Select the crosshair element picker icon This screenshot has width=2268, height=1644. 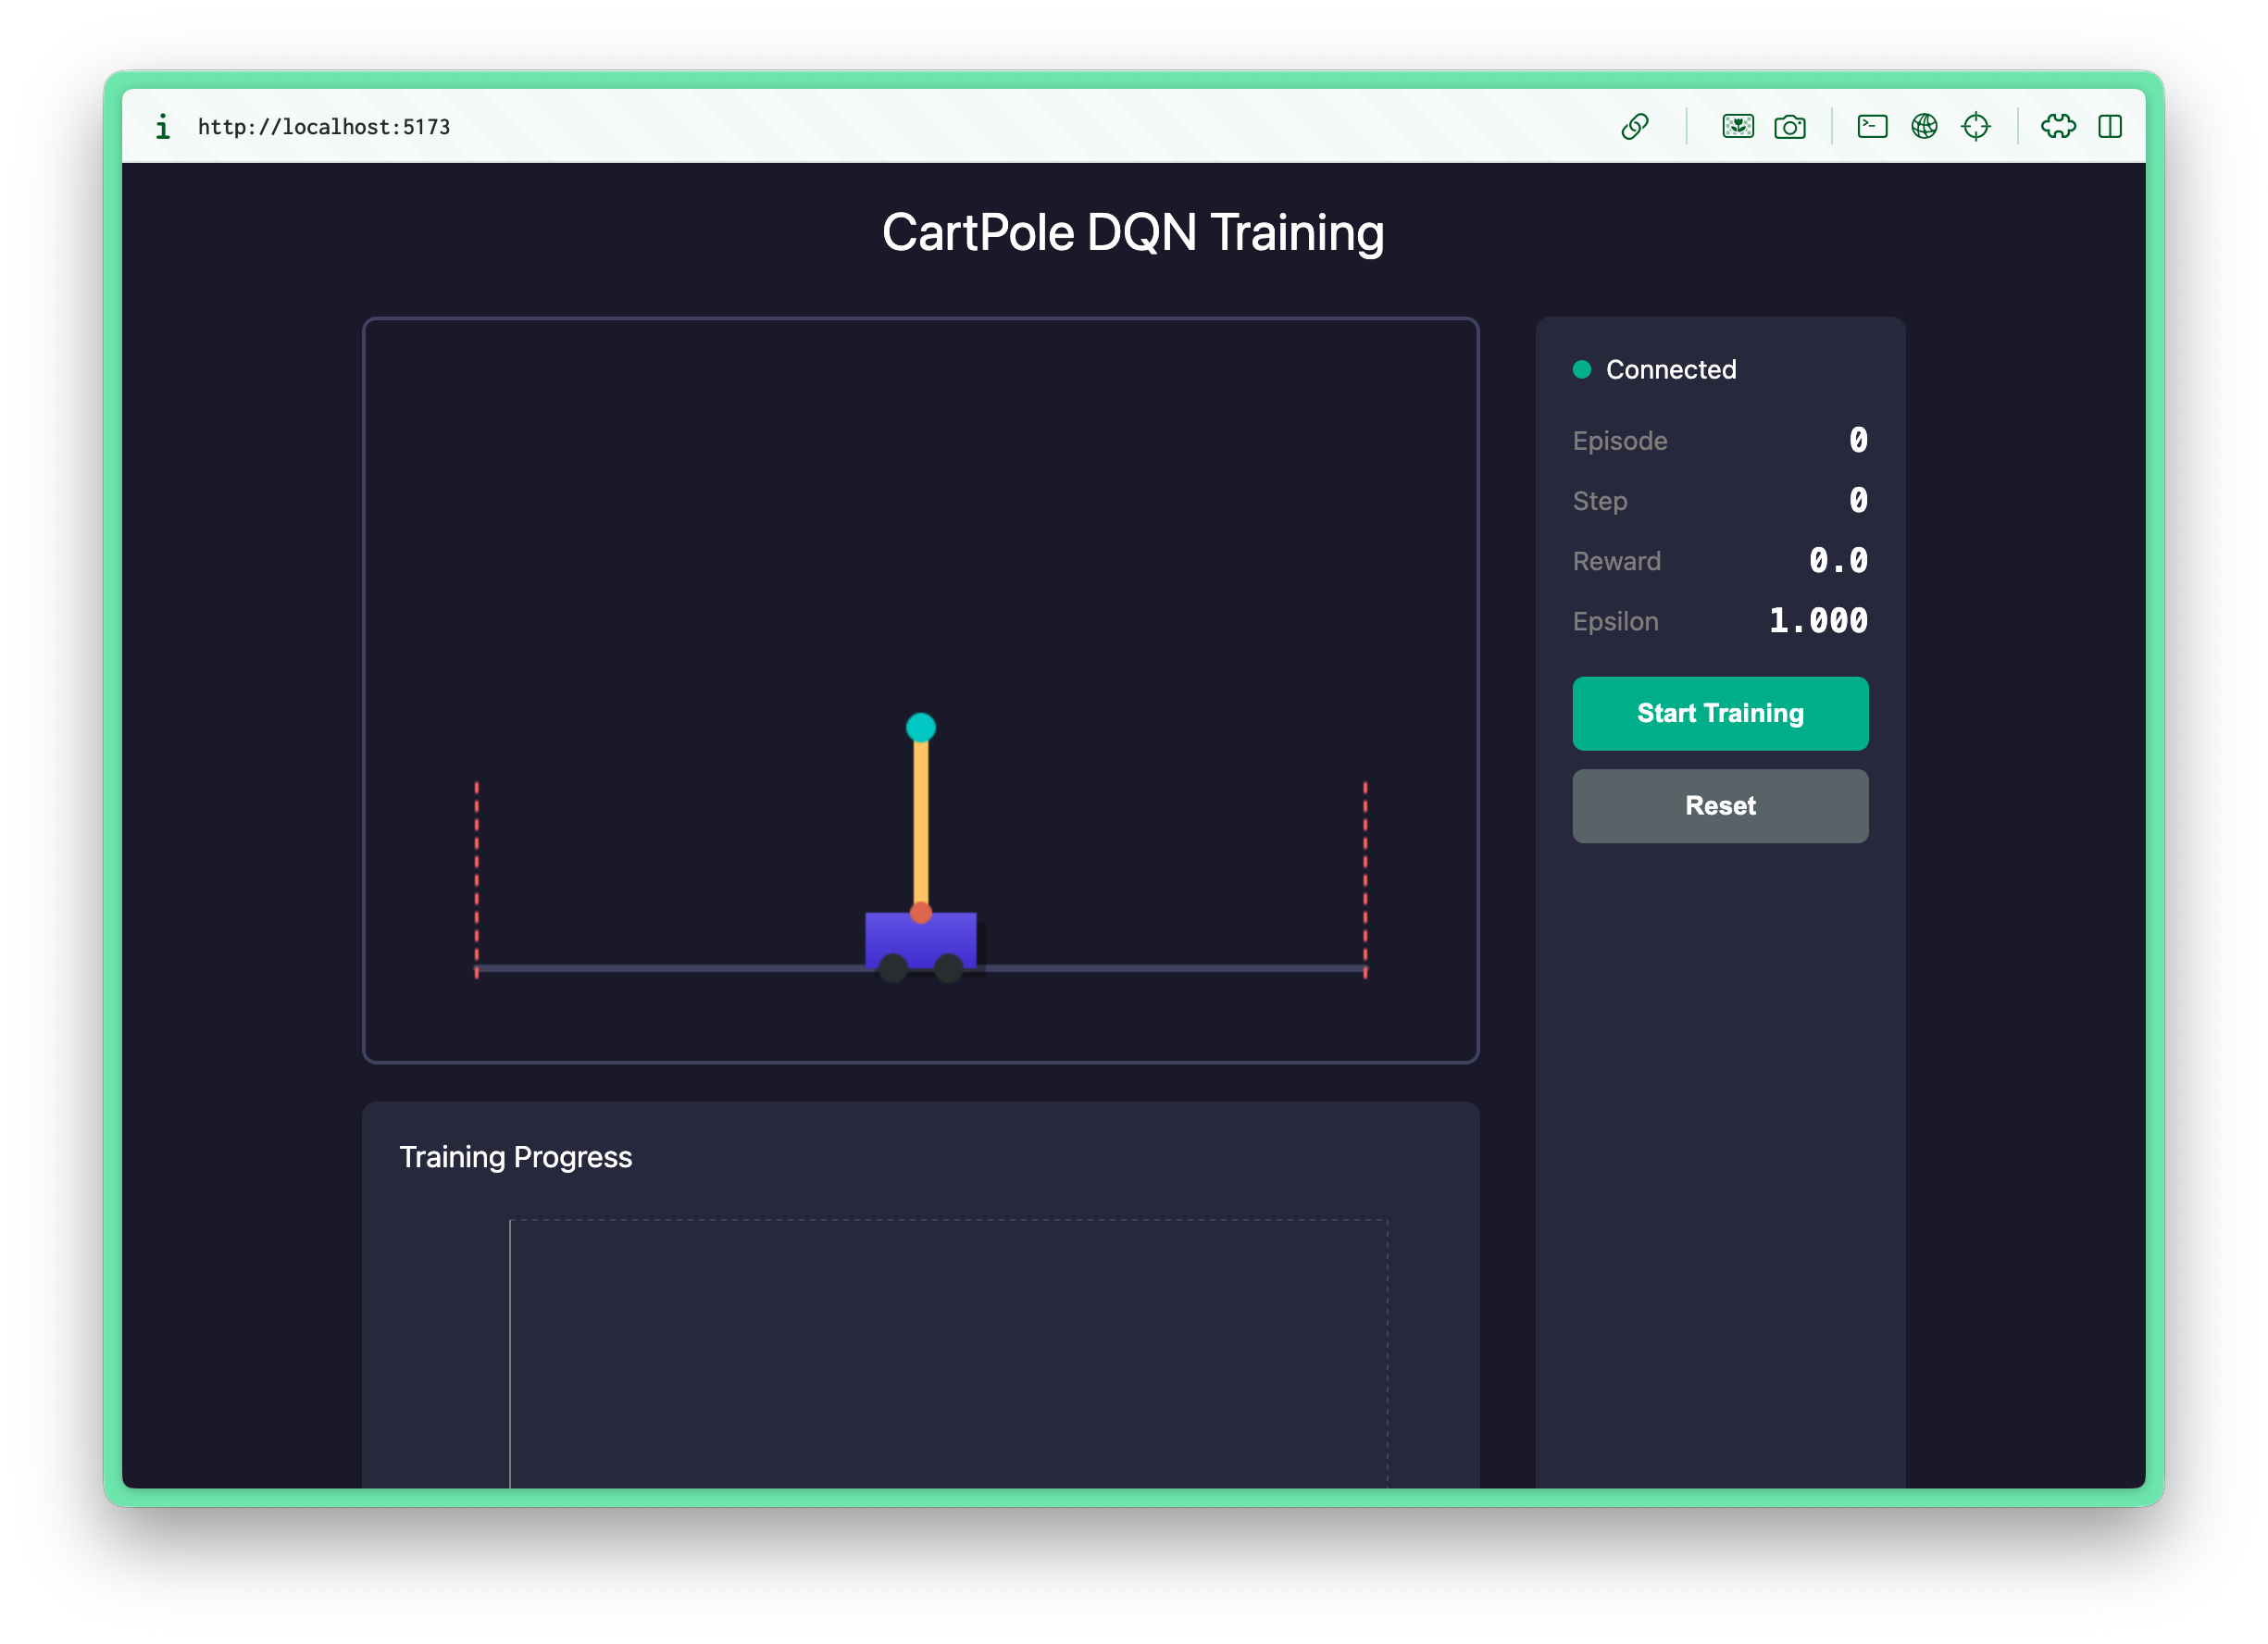click(1977, 127)
